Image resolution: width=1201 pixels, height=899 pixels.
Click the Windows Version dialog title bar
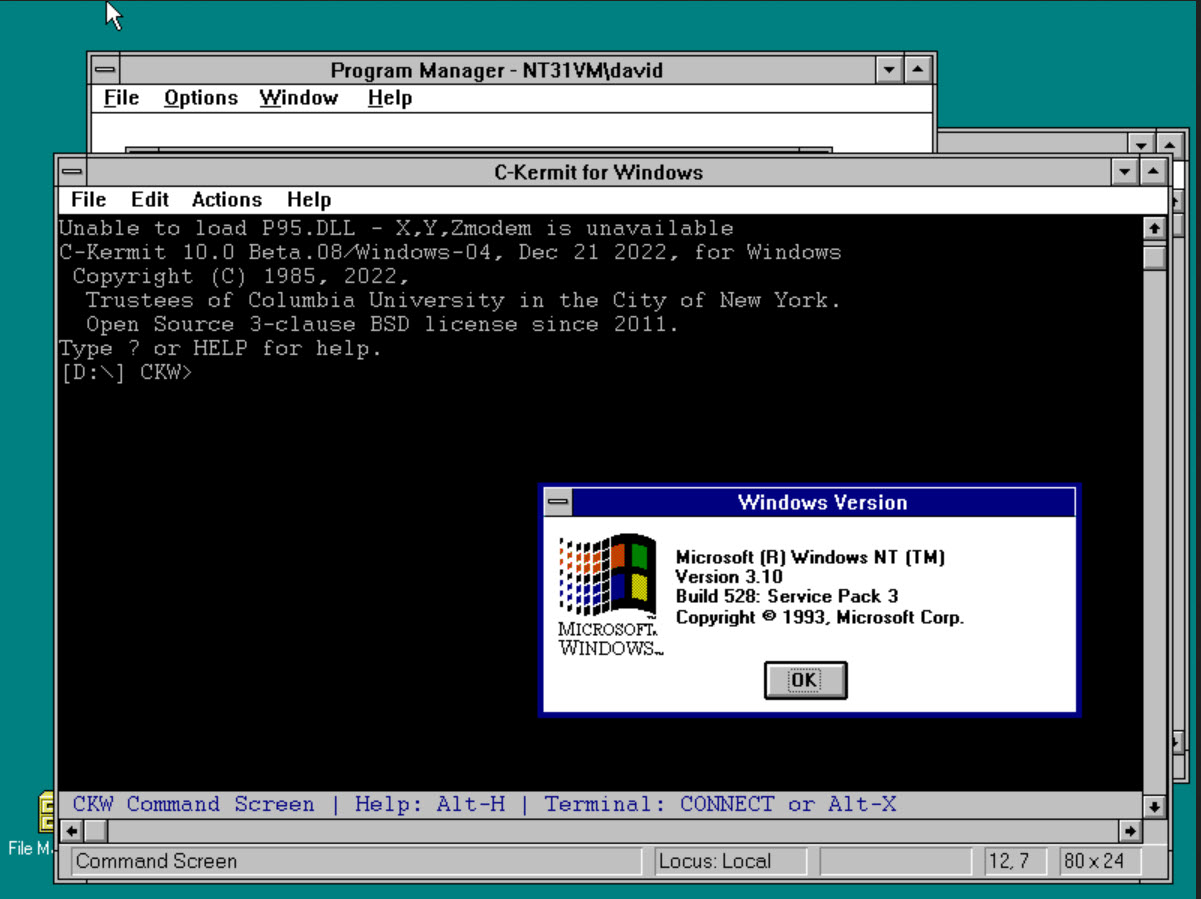click(823, 502)
